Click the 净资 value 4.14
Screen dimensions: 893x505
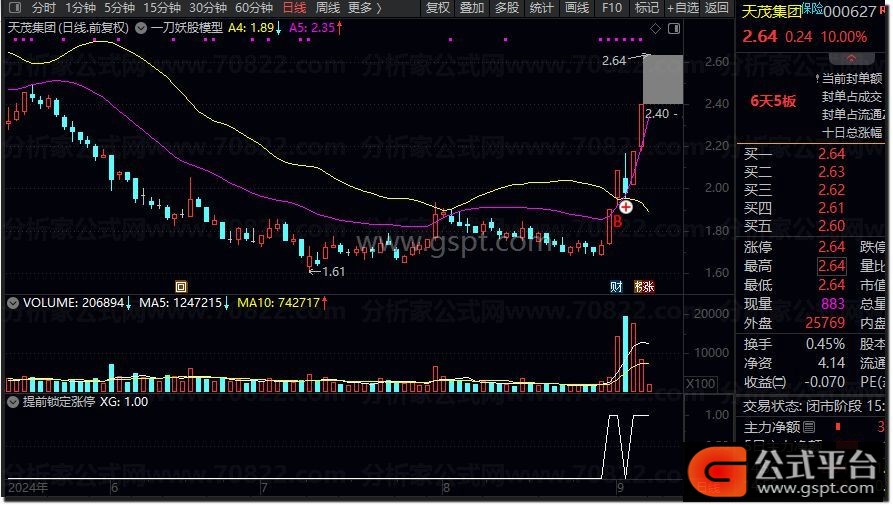(x=831, y=363)
